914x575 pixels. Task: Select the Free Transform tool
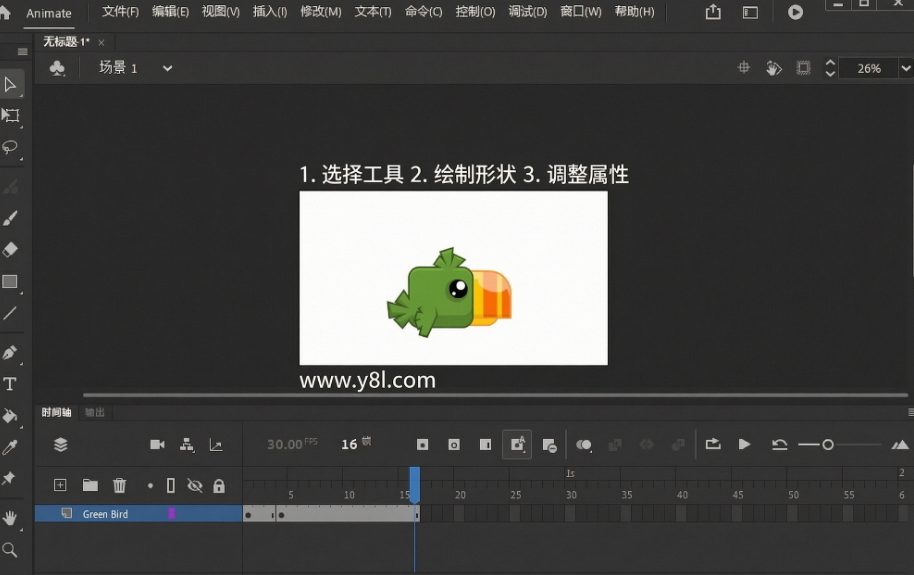point(10,115)
